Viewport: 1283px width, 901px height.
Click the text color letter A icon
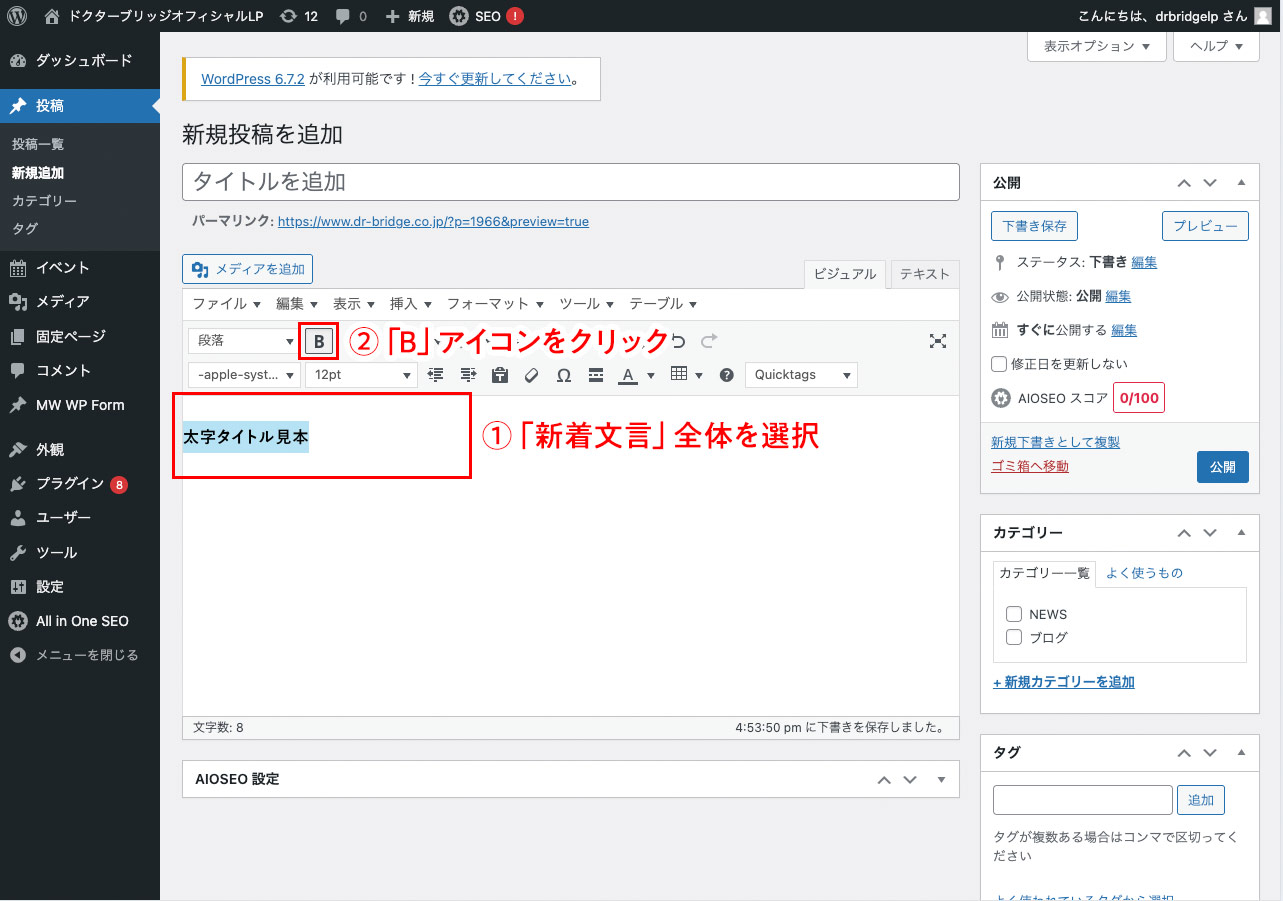point(628,375)
